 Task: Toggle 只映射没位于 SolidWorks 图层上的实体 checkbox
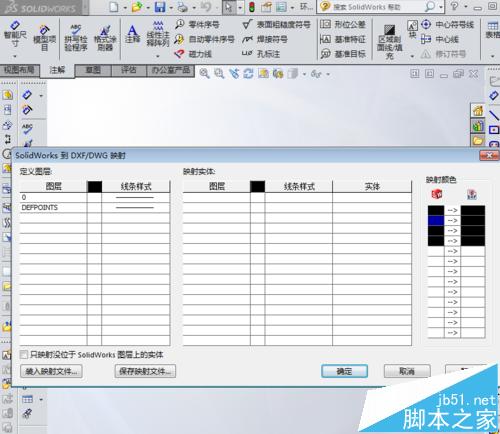tap(24, 354)
